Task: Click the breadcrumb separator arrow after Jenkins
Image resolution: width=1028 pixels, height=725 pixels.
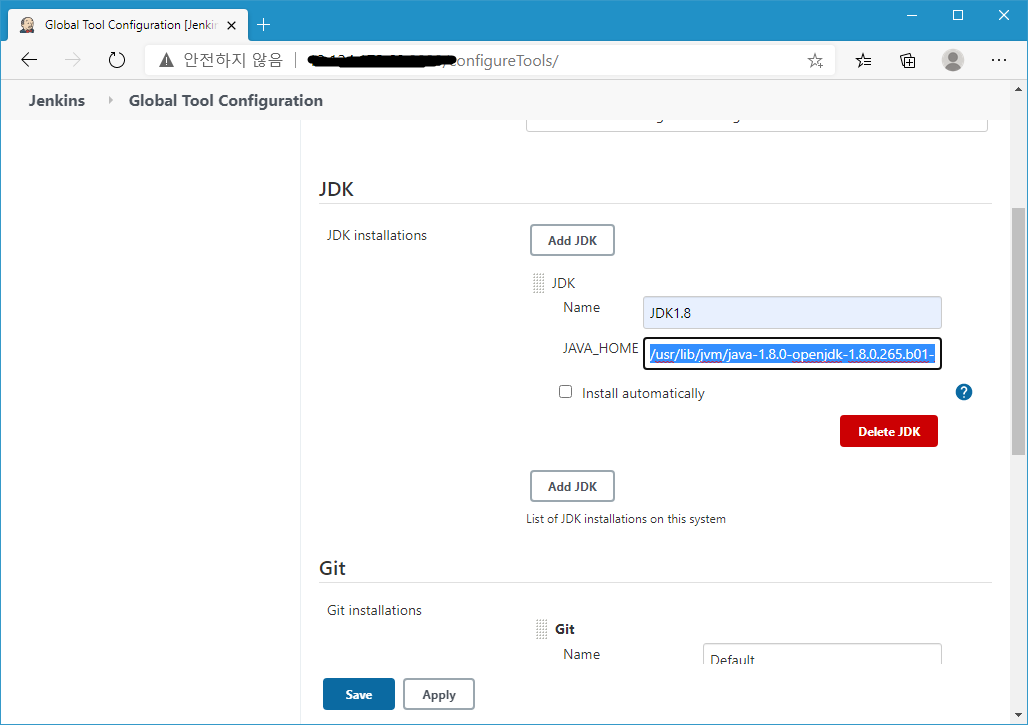Action: [110, 100]
